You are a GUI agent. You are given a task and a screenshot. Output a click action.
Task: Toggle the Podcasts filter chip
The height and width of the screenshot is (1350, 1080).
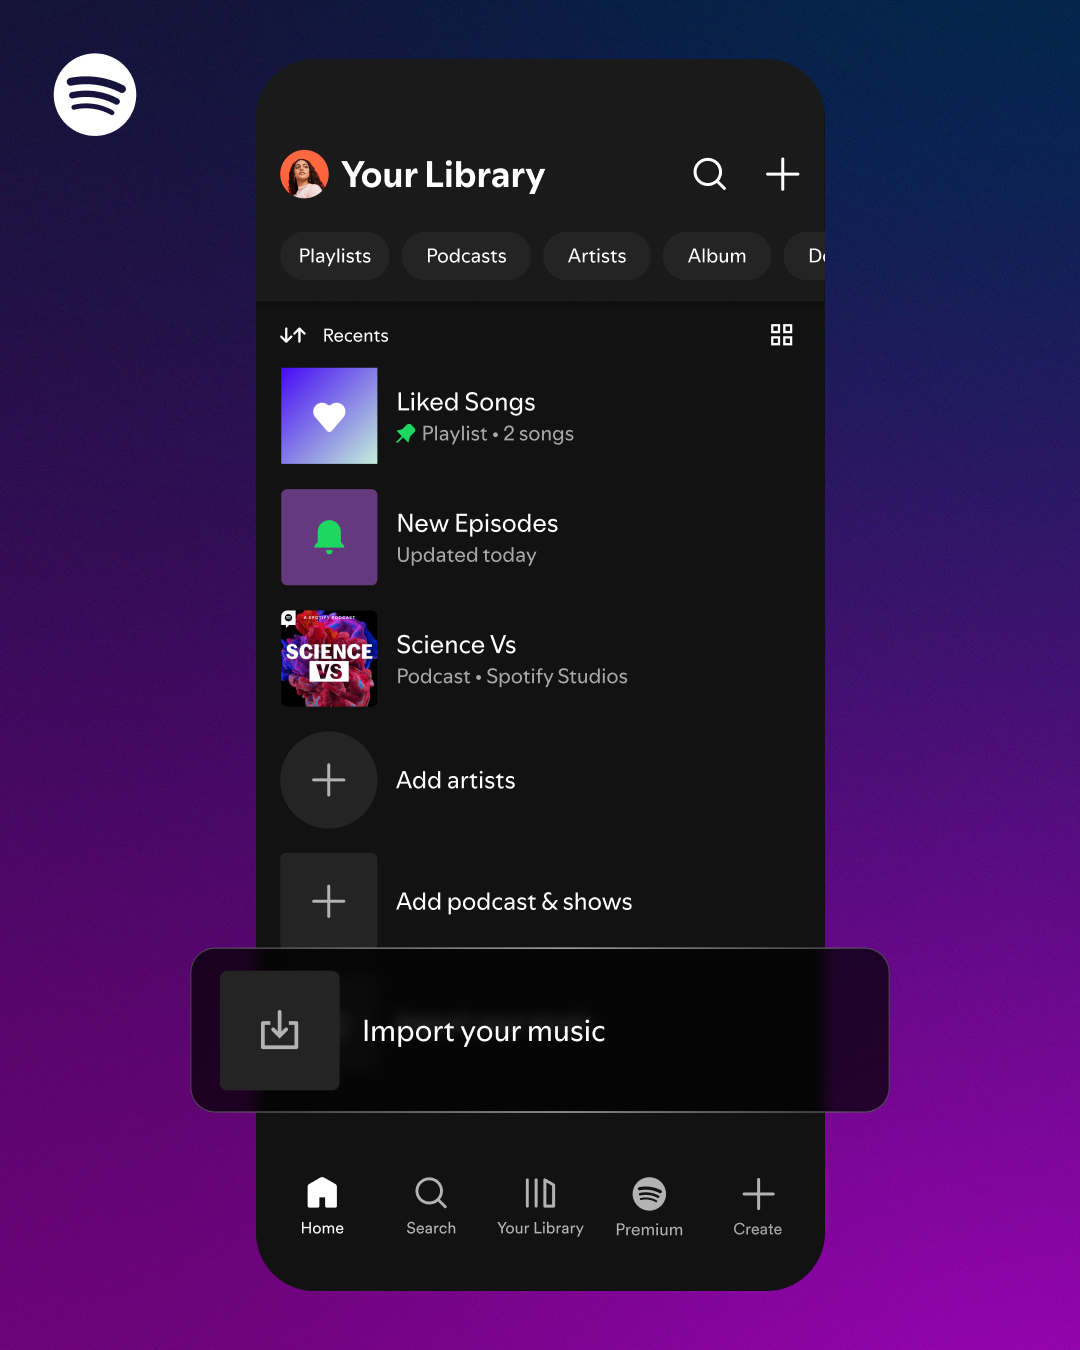coord(465,256)
